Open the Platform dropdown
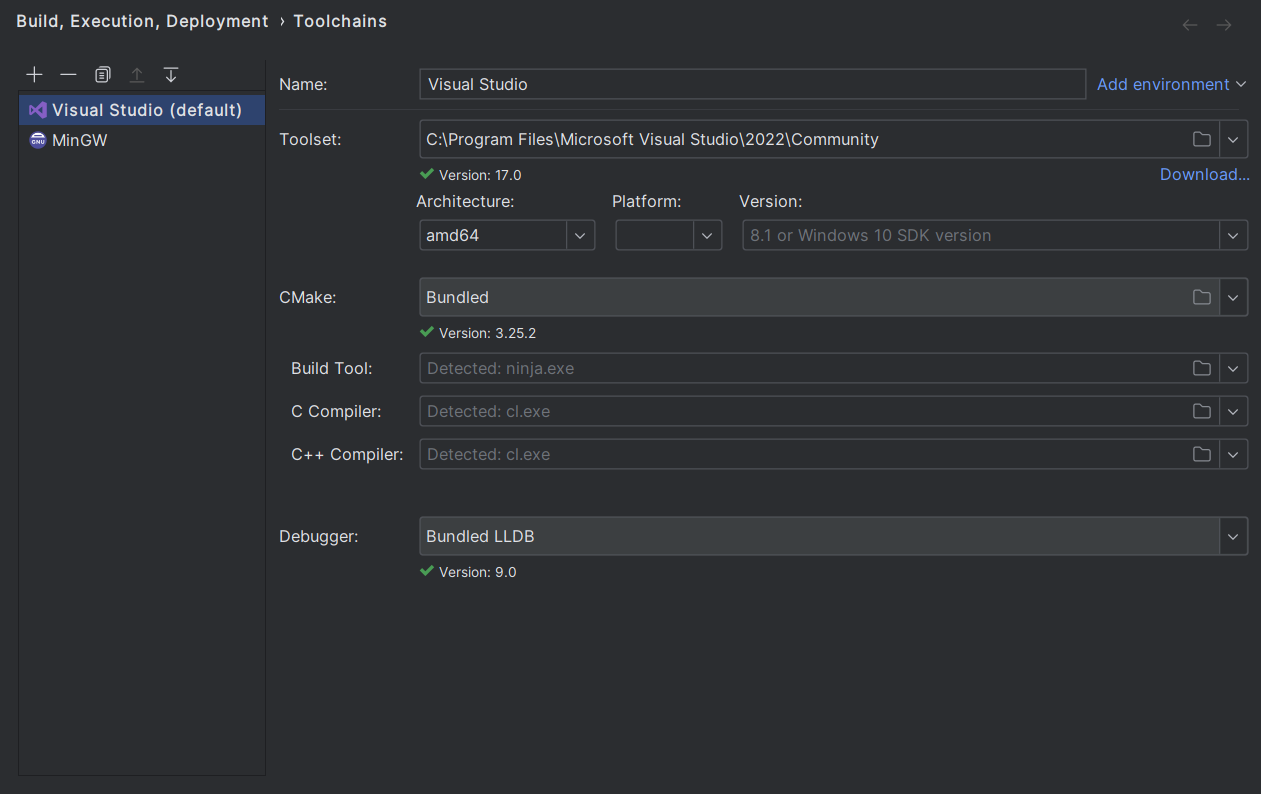 (x=707, y=236)
